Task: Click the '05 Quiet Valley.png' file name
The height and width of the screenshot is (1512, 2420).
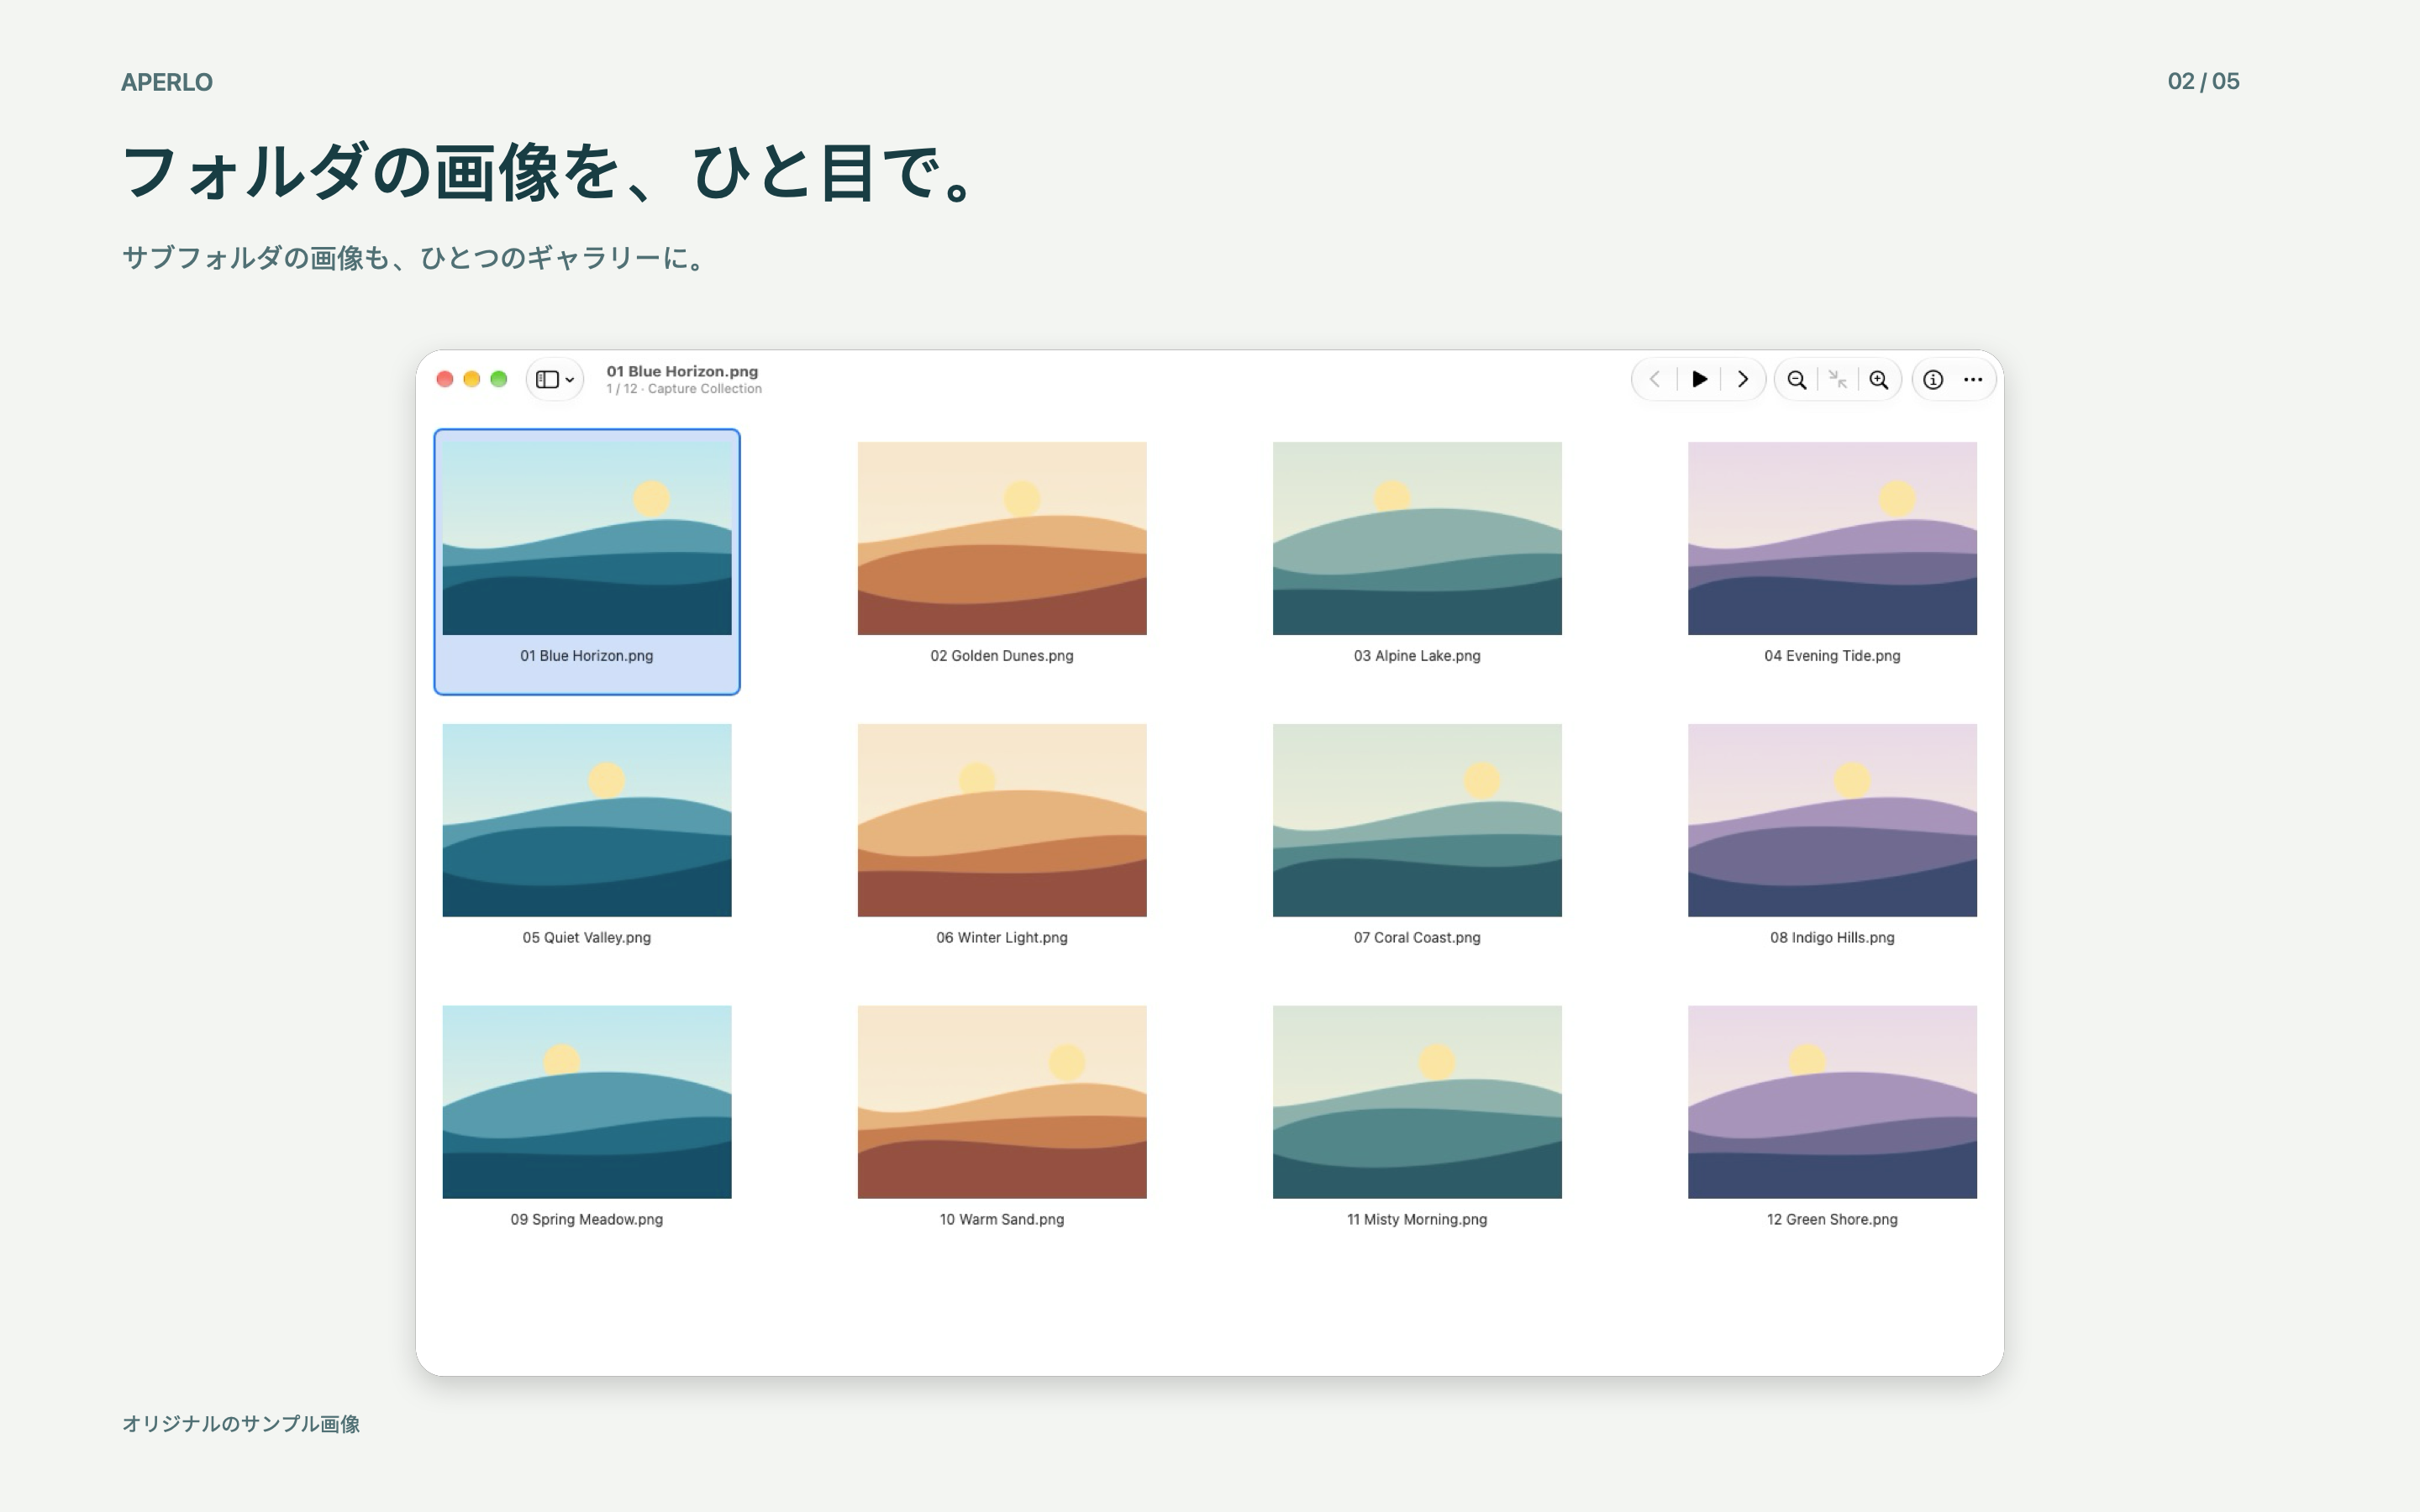Action: click(587, 938)
